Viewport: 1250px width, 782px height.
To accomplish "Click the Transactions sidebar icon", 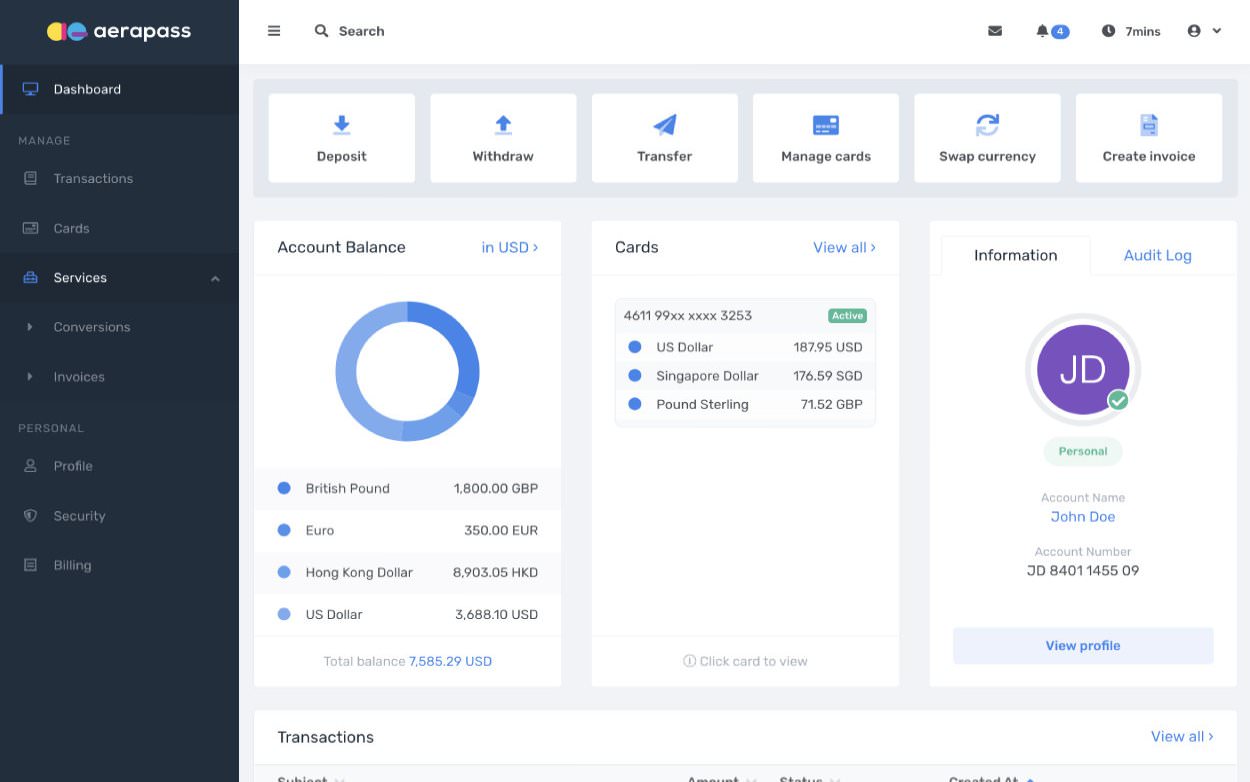I will pos(30,178).
